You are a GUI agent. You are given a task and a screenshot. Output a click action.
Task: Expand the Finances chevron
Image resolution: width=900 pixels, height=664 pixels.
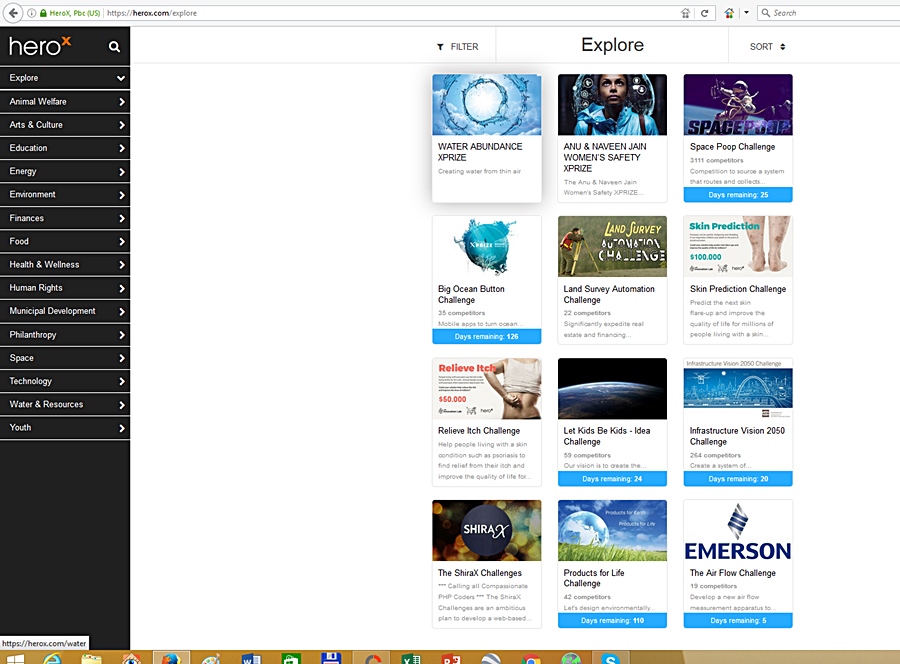pos(122,218)
